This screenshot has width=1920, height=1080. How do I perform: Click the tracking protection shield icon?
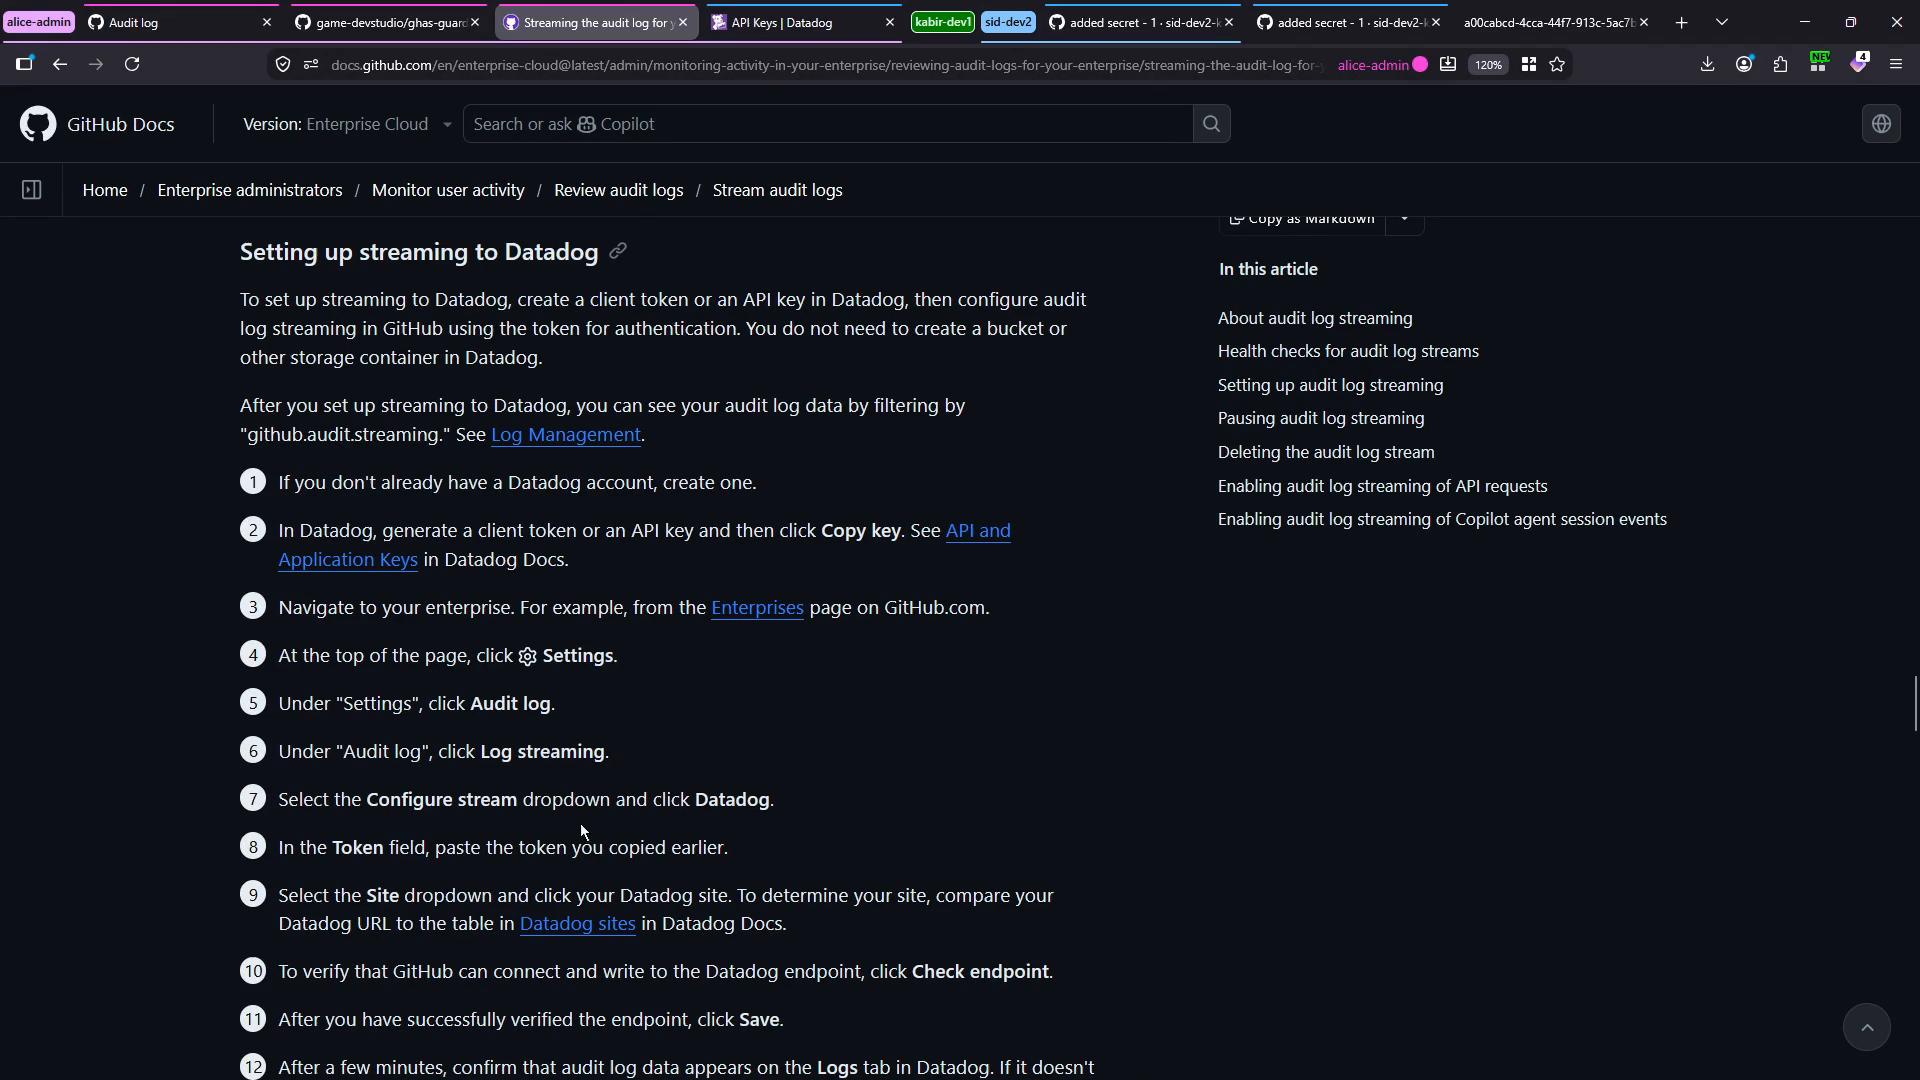tap(283, 65)
